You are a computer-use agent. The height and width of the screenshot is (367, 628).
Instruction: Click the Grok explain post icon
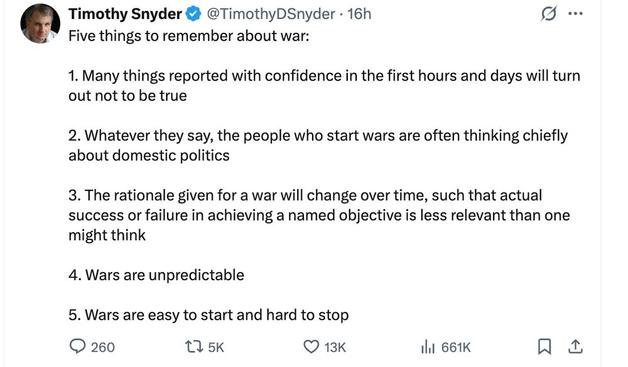548,14
